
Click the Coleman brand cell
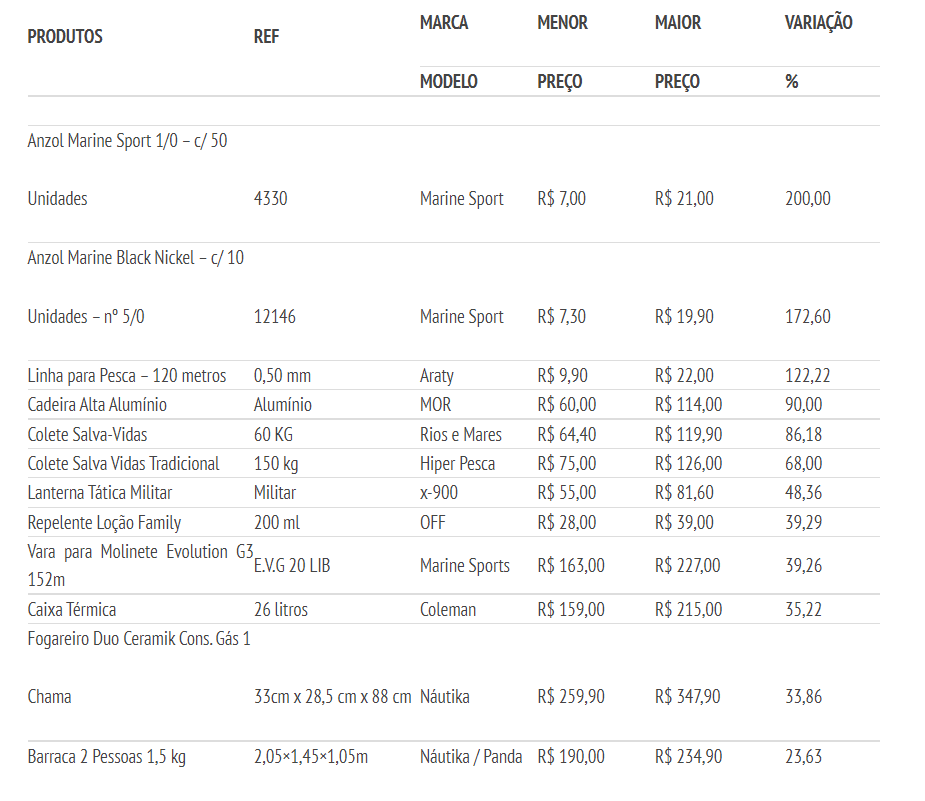[448, 609]
